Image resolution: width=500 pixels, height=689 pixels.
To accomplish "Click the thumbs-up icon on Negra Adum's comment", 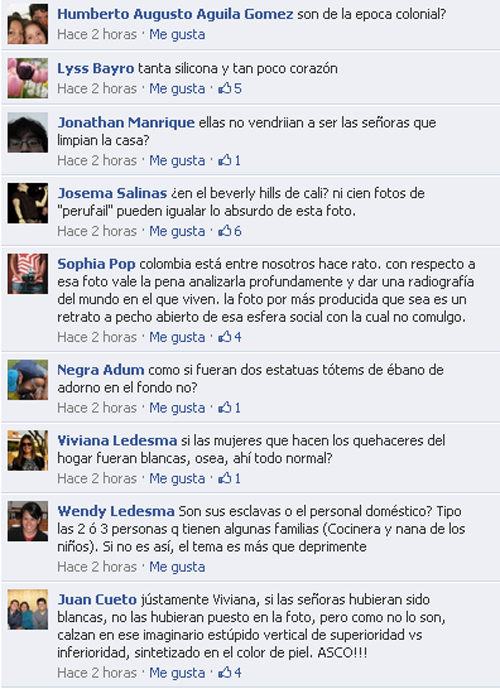I will (x=225, y=407).
